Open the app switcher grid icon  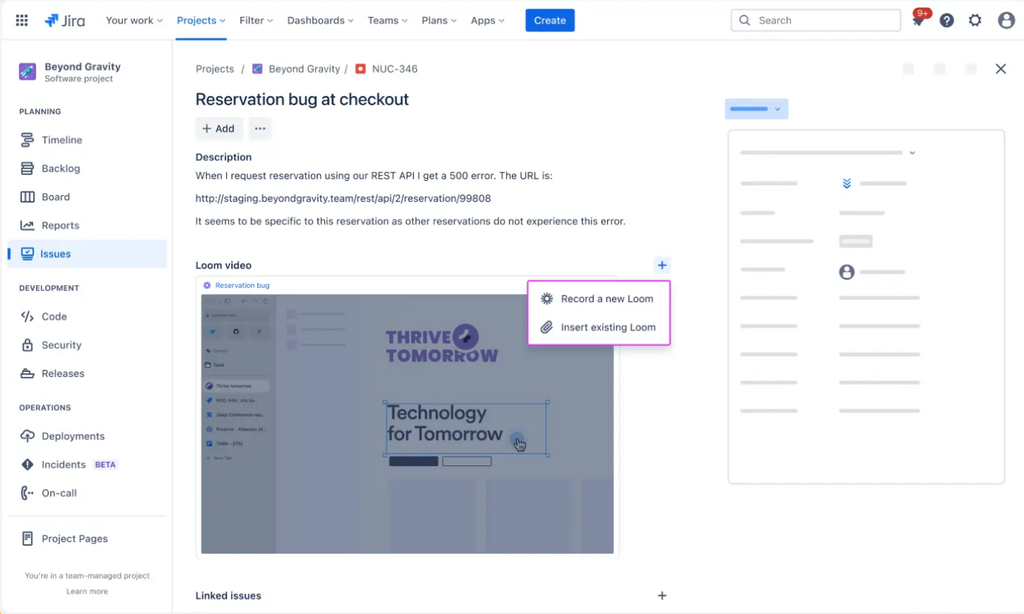click(22, 20)
